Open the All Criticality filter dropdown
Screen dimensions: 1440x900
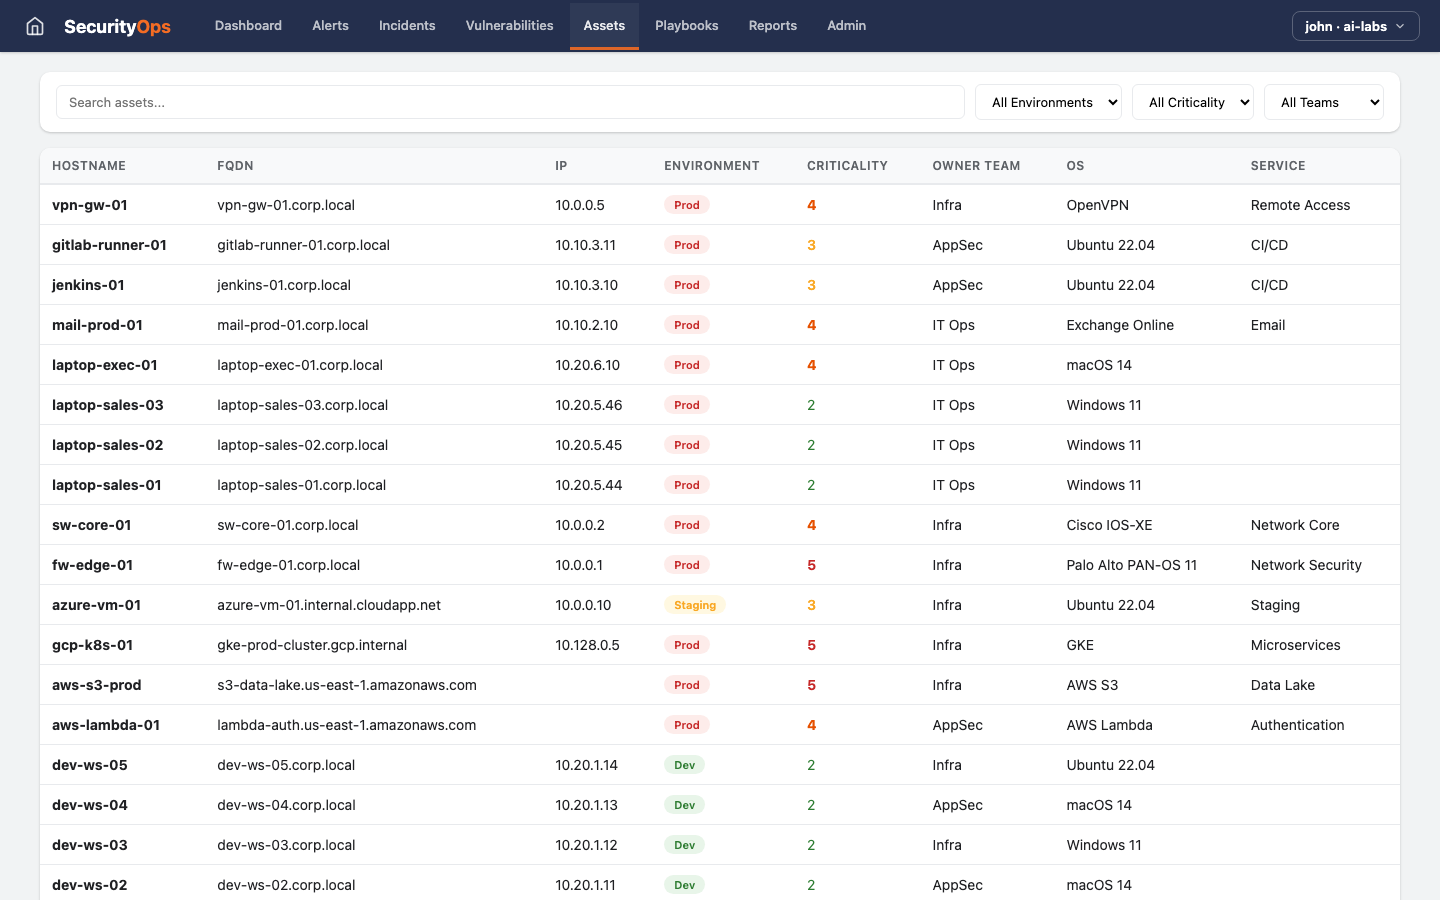1192,101
